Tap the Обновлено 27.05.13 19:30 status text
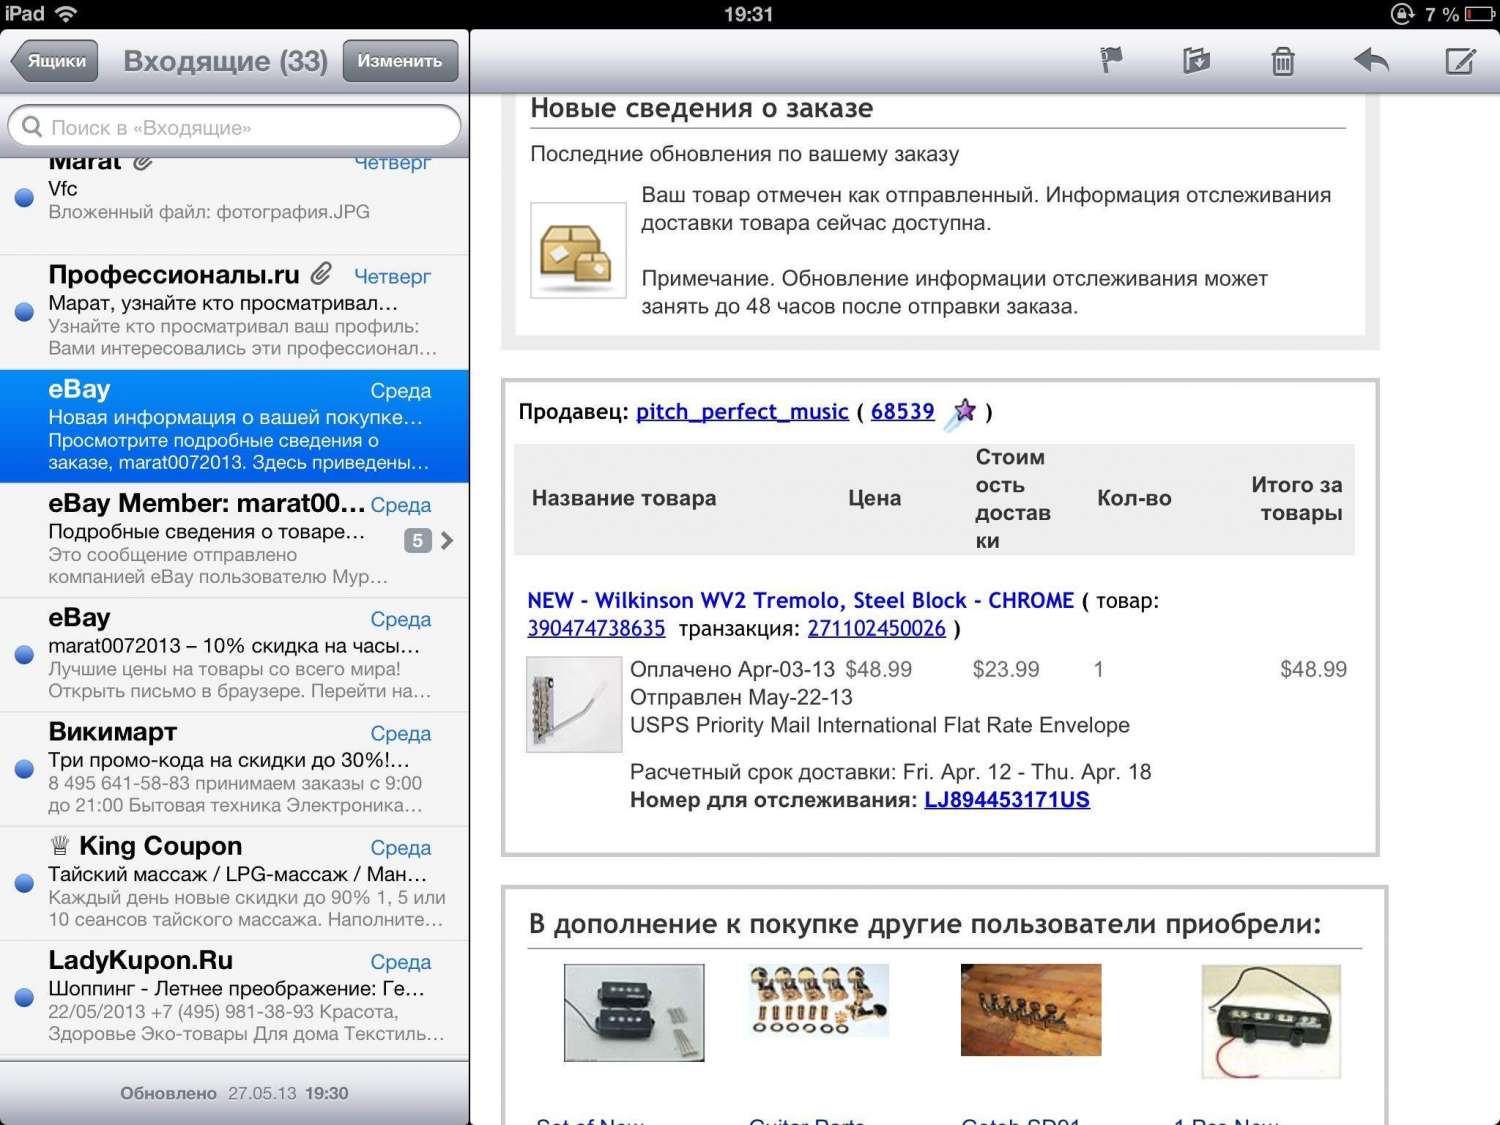 tap(234, 1093)
